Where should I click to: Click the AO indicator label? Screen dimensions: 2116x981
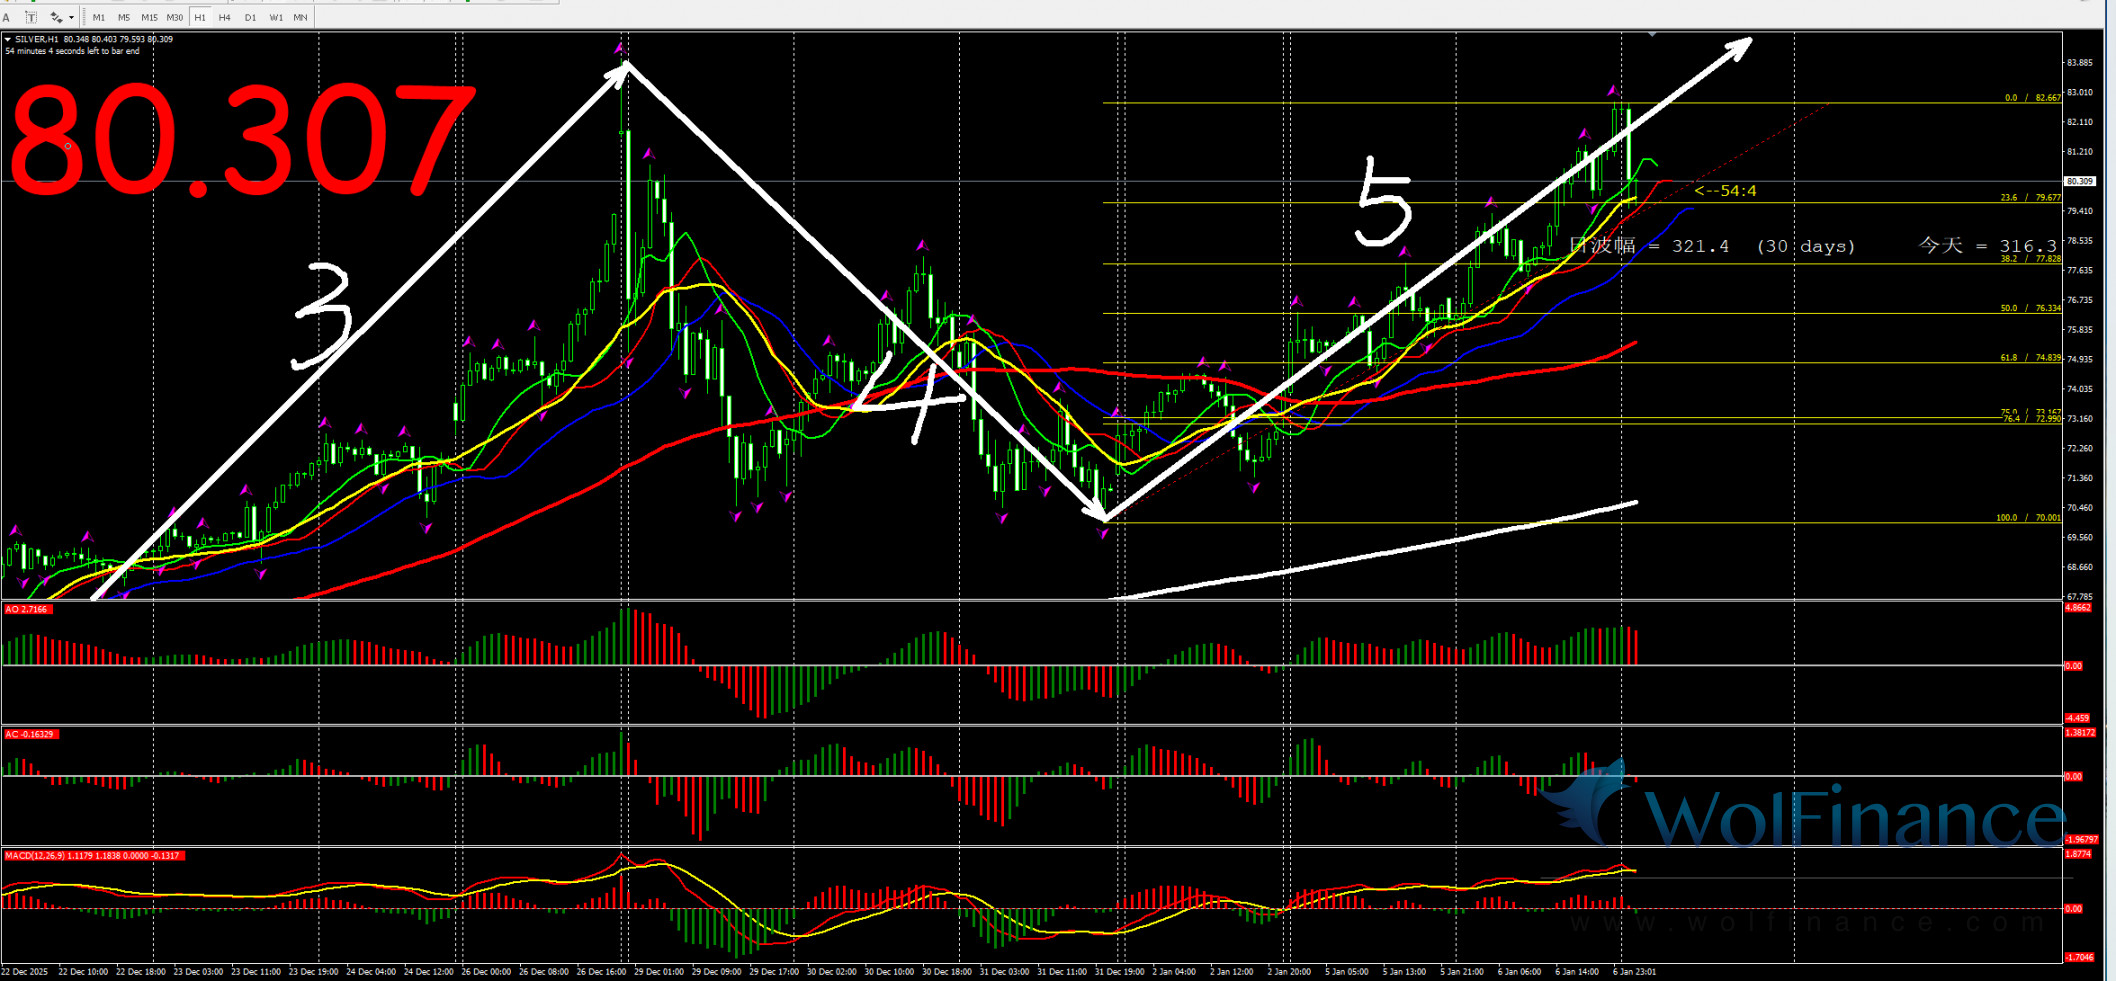(27, 609)
